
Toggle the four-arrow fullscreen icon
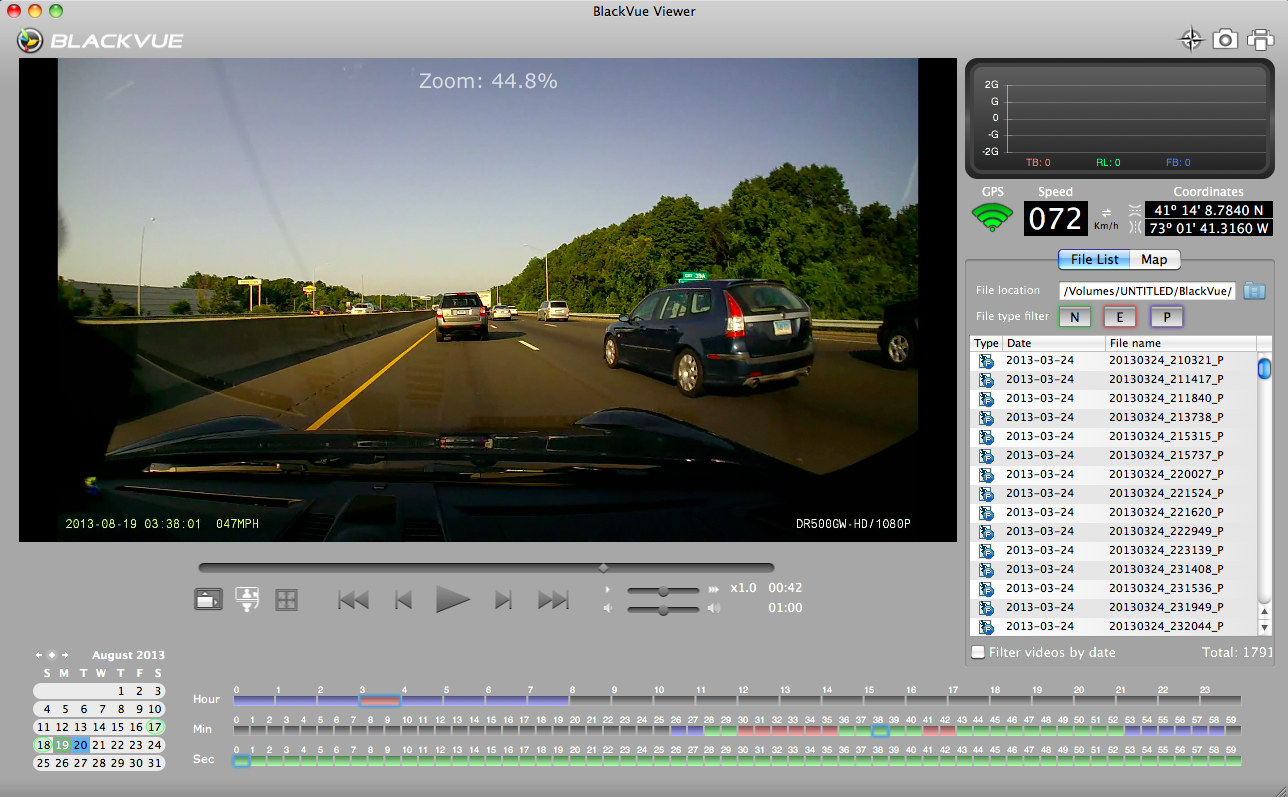[x=287, y=599]
